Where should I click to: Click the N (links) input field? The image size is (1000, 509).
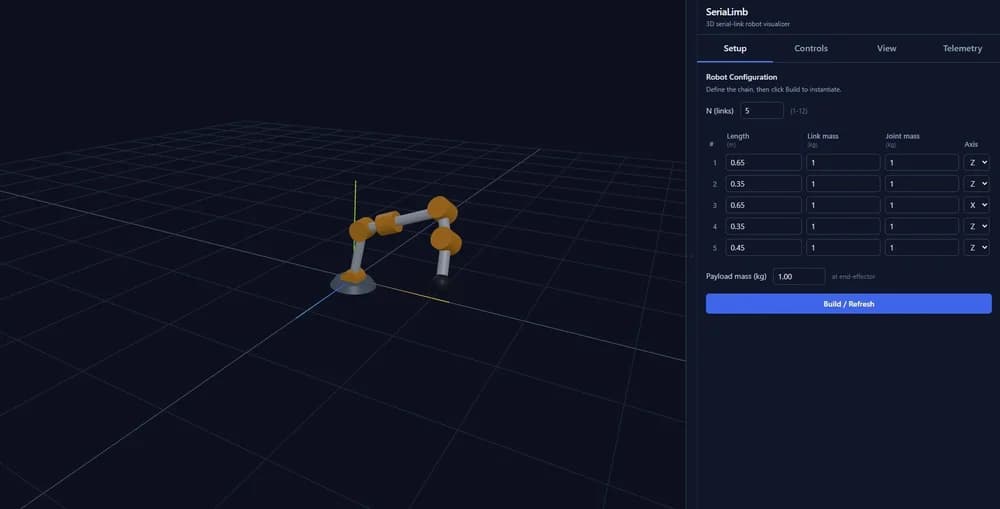click(x=761, y=110)
